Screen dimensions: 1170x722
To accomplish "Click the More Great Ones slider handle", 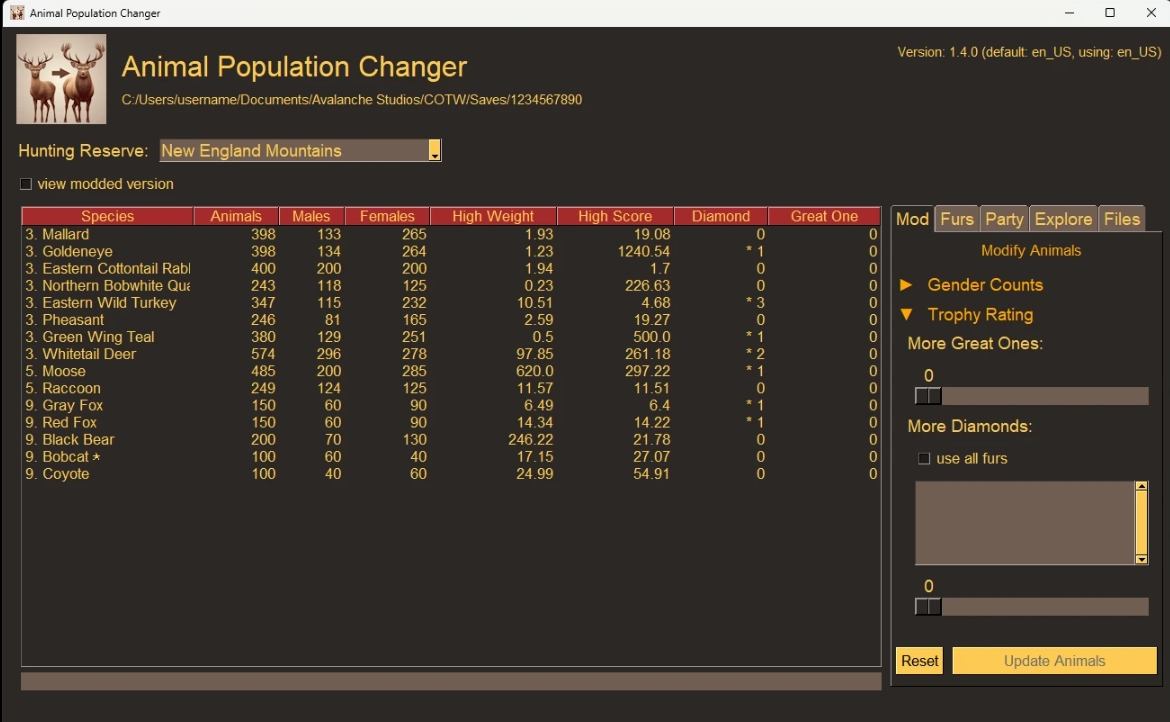I will (x=928, y=396).
